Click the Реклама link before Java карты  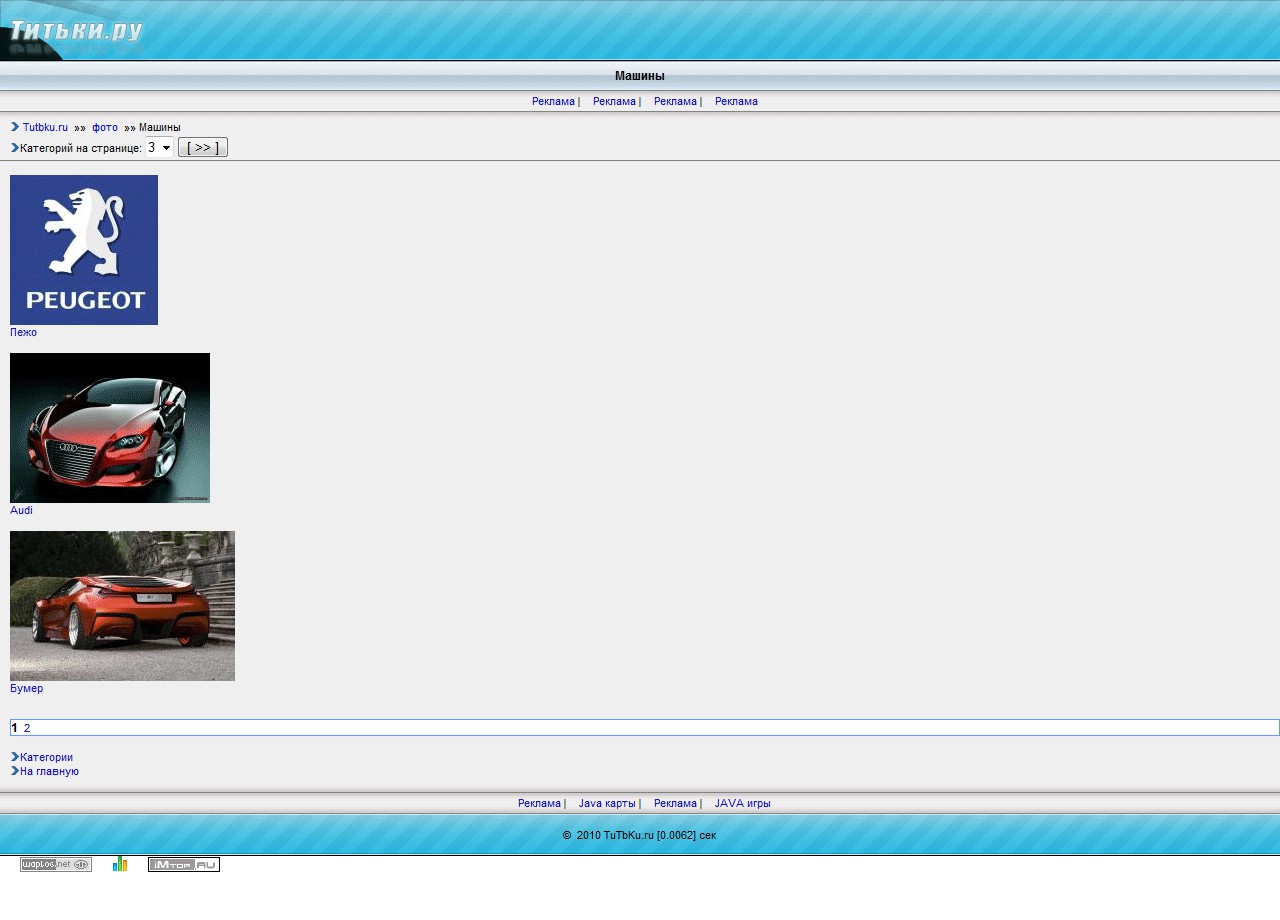(539, 803)
